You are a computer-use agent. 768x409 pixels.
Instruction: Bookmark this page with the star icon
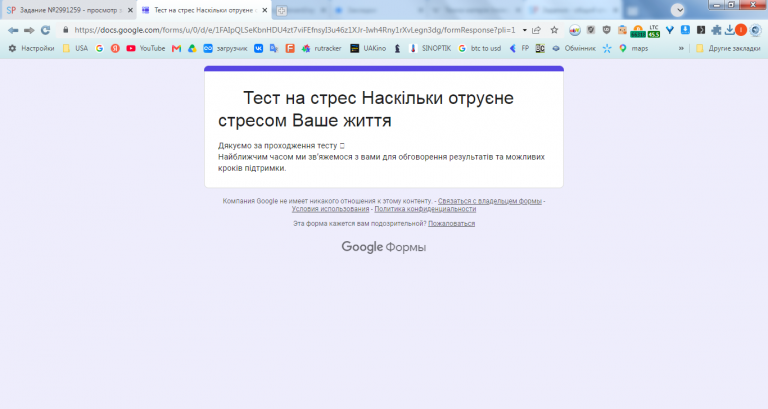pyautogui.click(x=554, y=30)
